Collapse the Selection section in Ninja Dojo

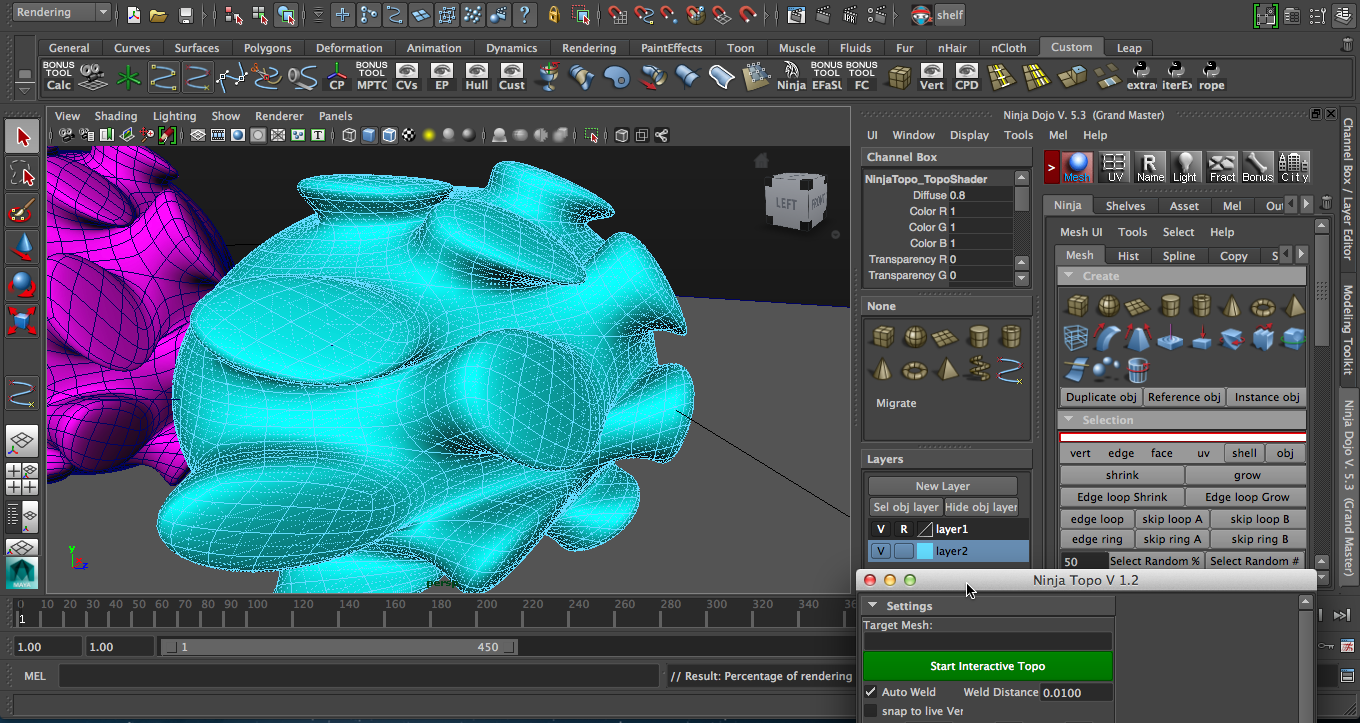[x=1069, y=420]
